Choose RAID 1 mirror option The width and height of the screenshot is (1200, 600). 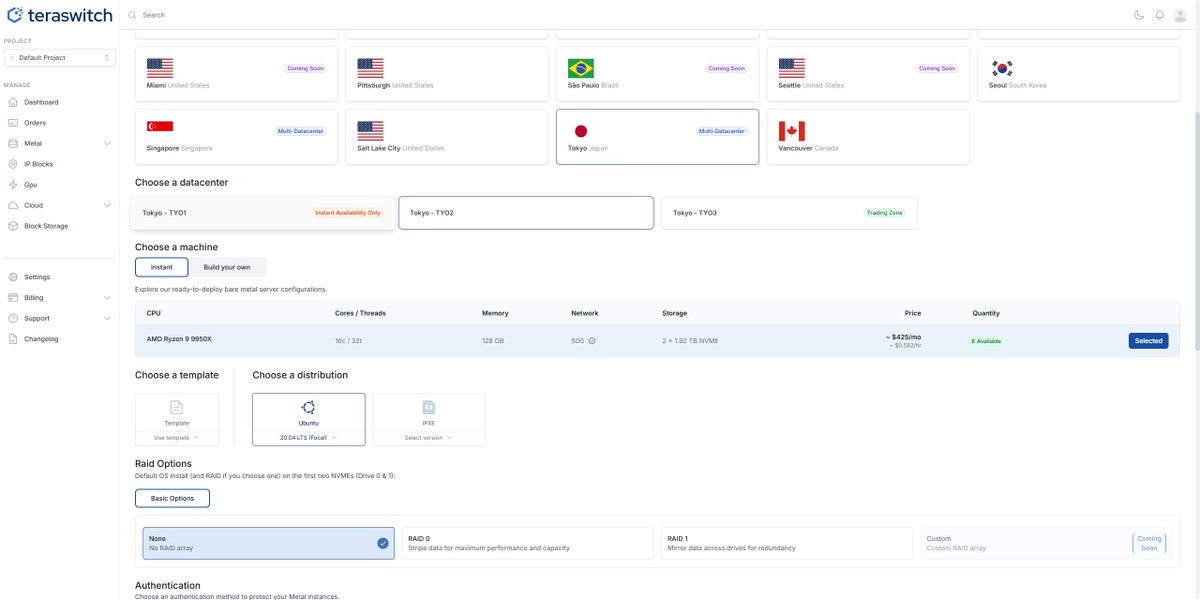tap(785, 543)
